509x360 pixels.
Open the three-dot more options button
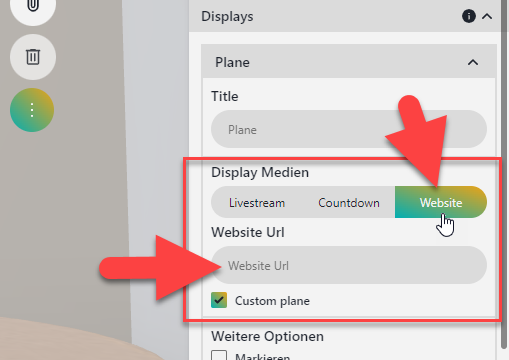point(32,110)
